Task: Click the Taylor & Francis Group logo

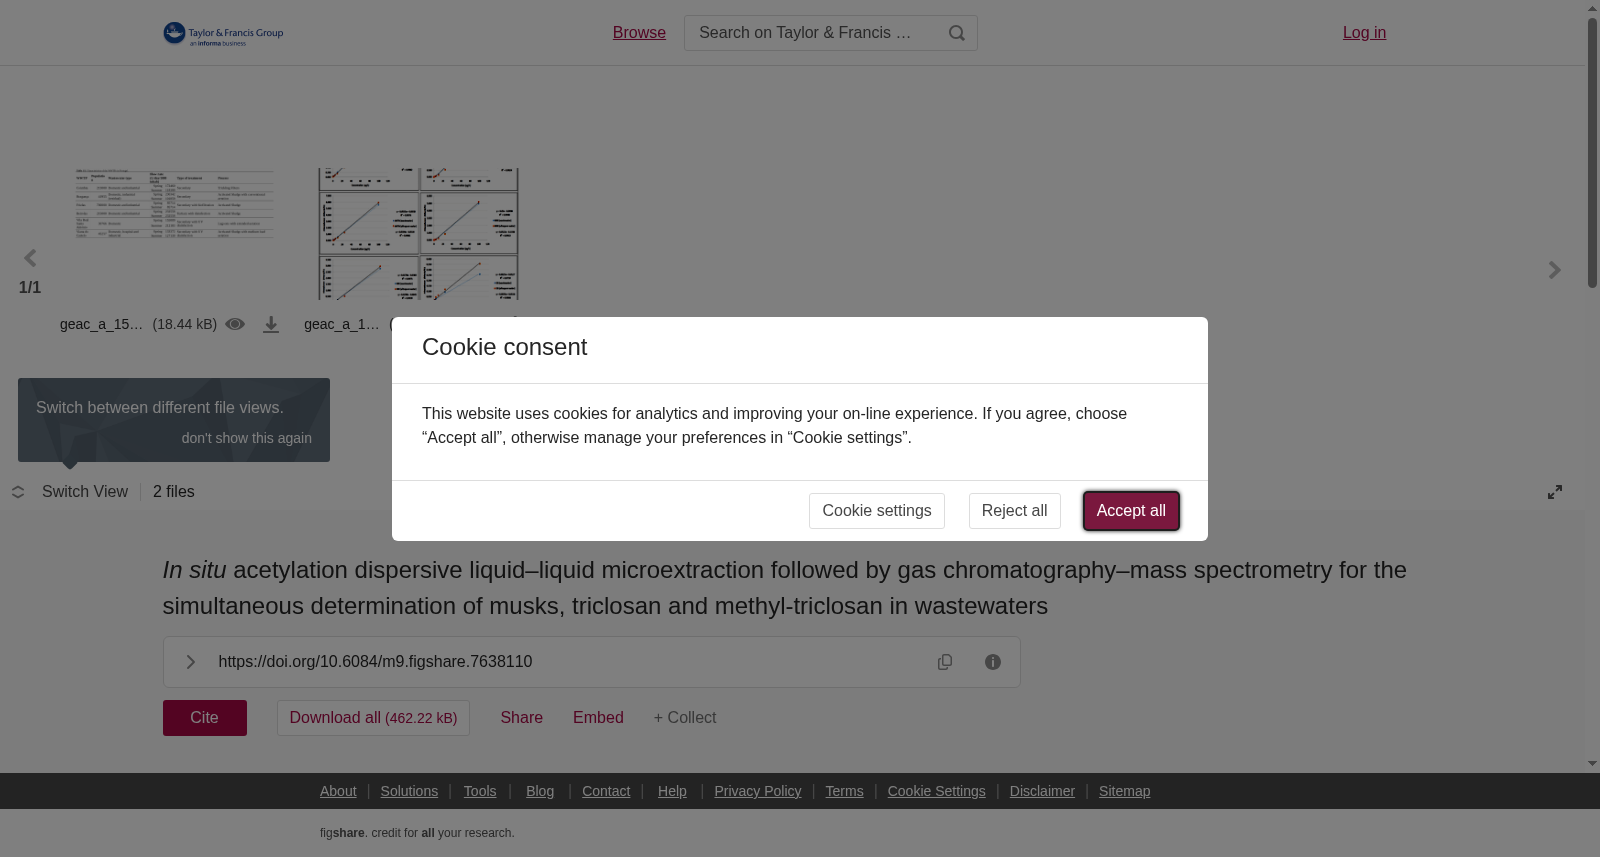Action: 223,34
